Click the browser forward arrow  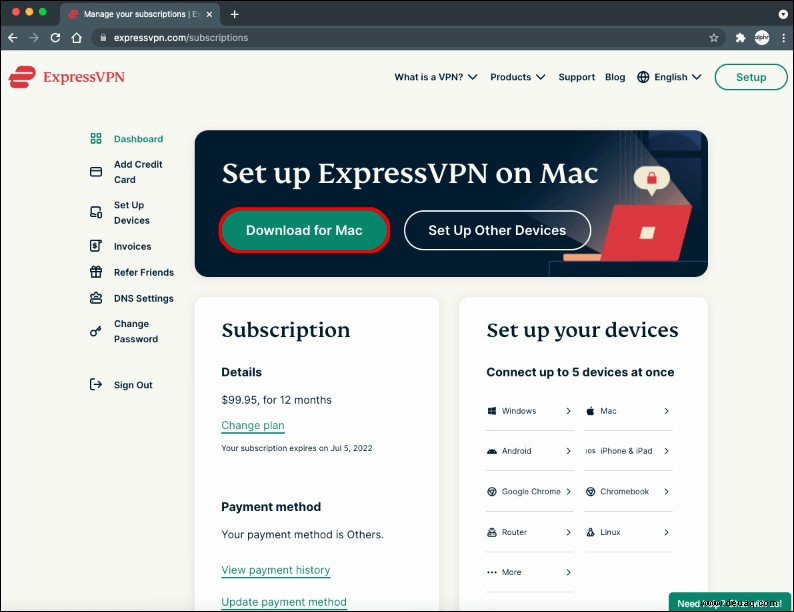point(34,37)
